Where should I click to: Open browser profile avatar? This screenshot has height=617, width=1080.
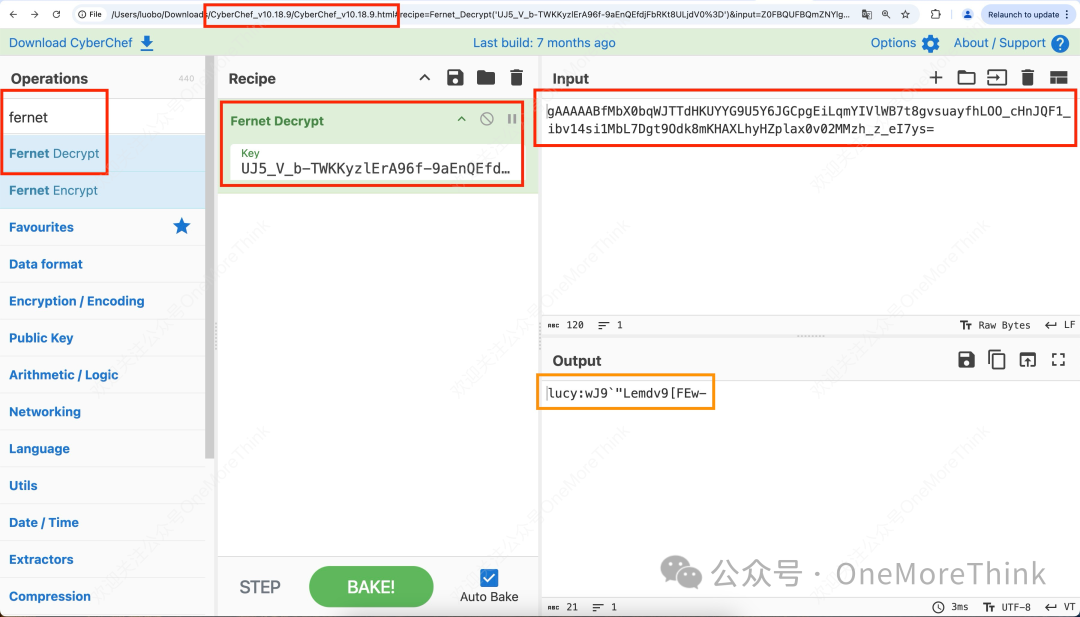pyautogui.click(x=968, y=14)
